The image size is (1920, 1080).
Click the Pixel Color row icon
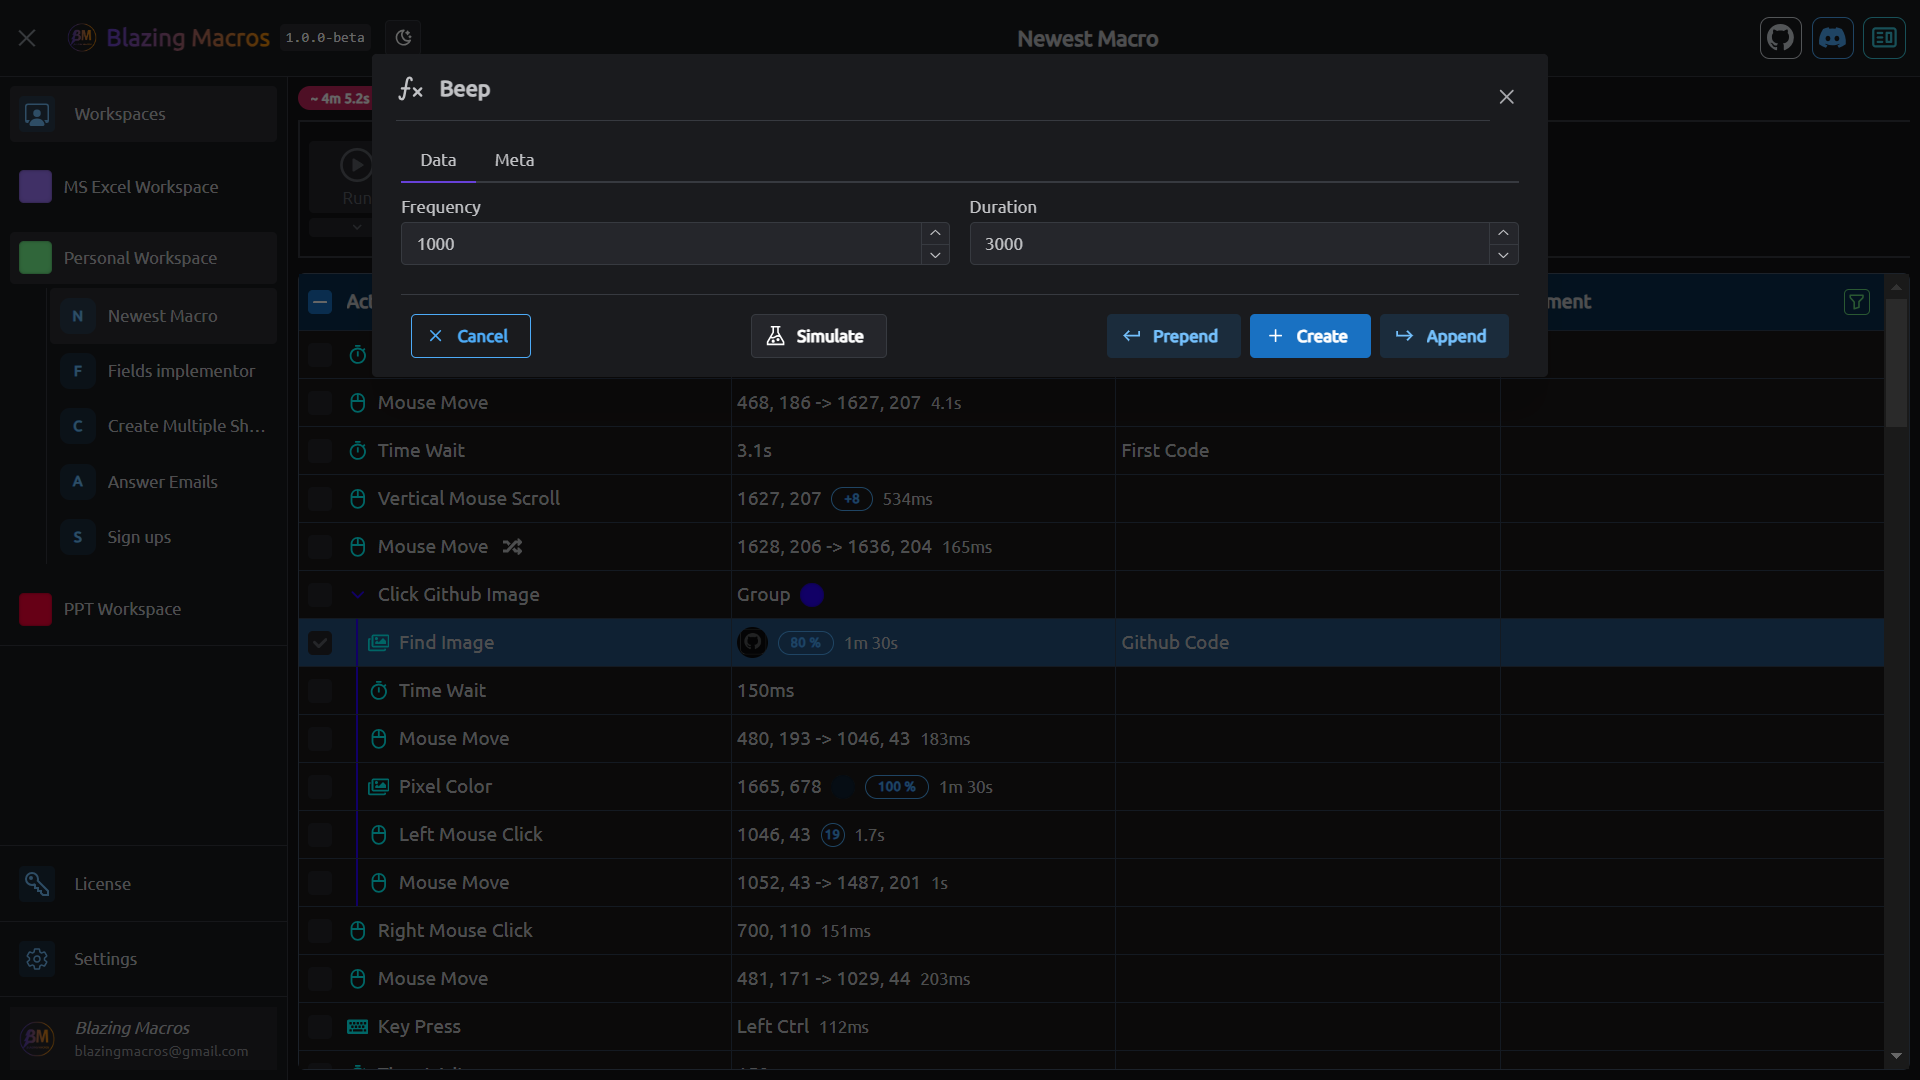[378, 787]
